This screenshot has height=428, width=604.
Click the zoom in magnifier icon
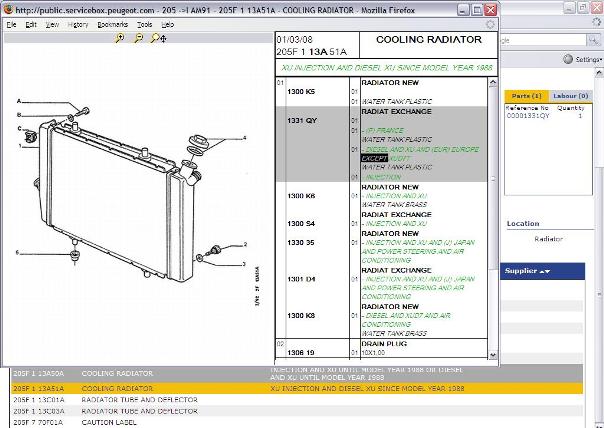pyautogui.click(x=120, y=38)
